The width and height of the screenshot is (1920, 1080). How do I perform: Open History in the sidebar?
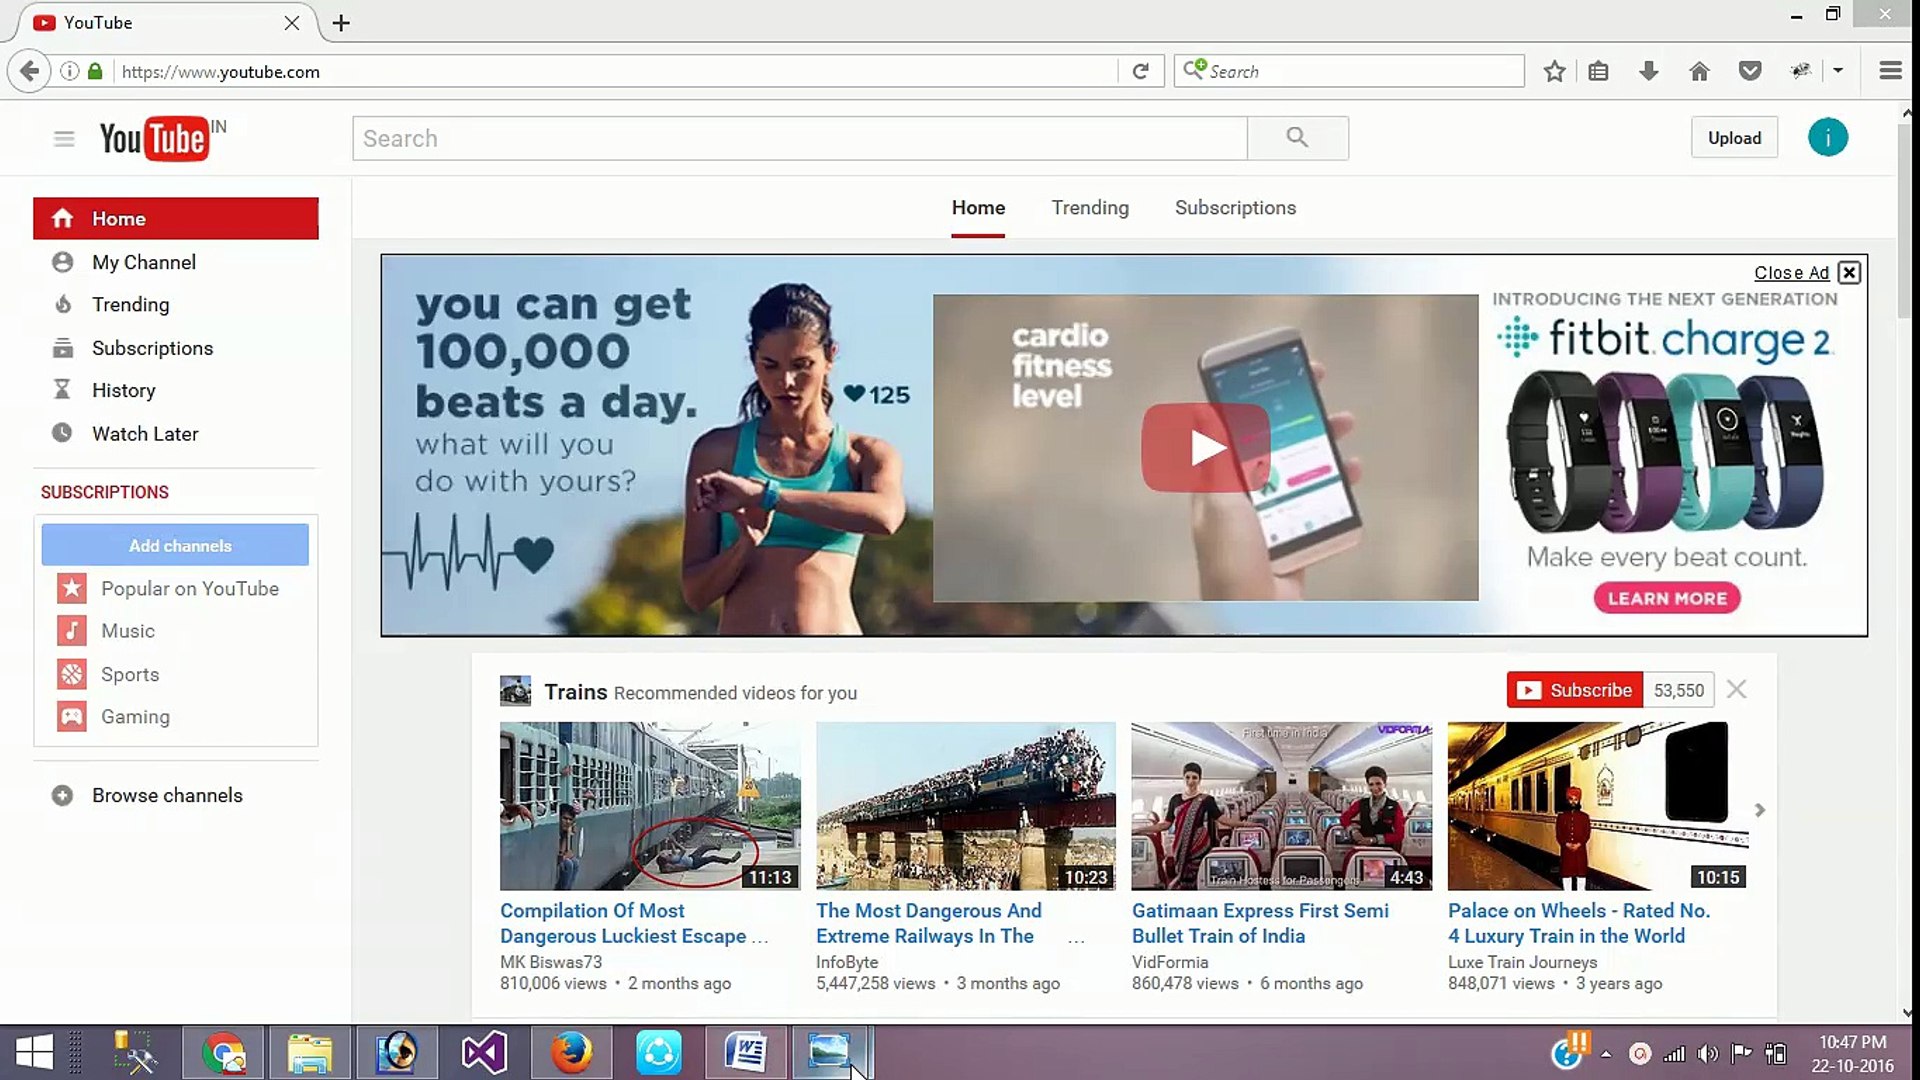pyautogui.click(x=123, y=390)
